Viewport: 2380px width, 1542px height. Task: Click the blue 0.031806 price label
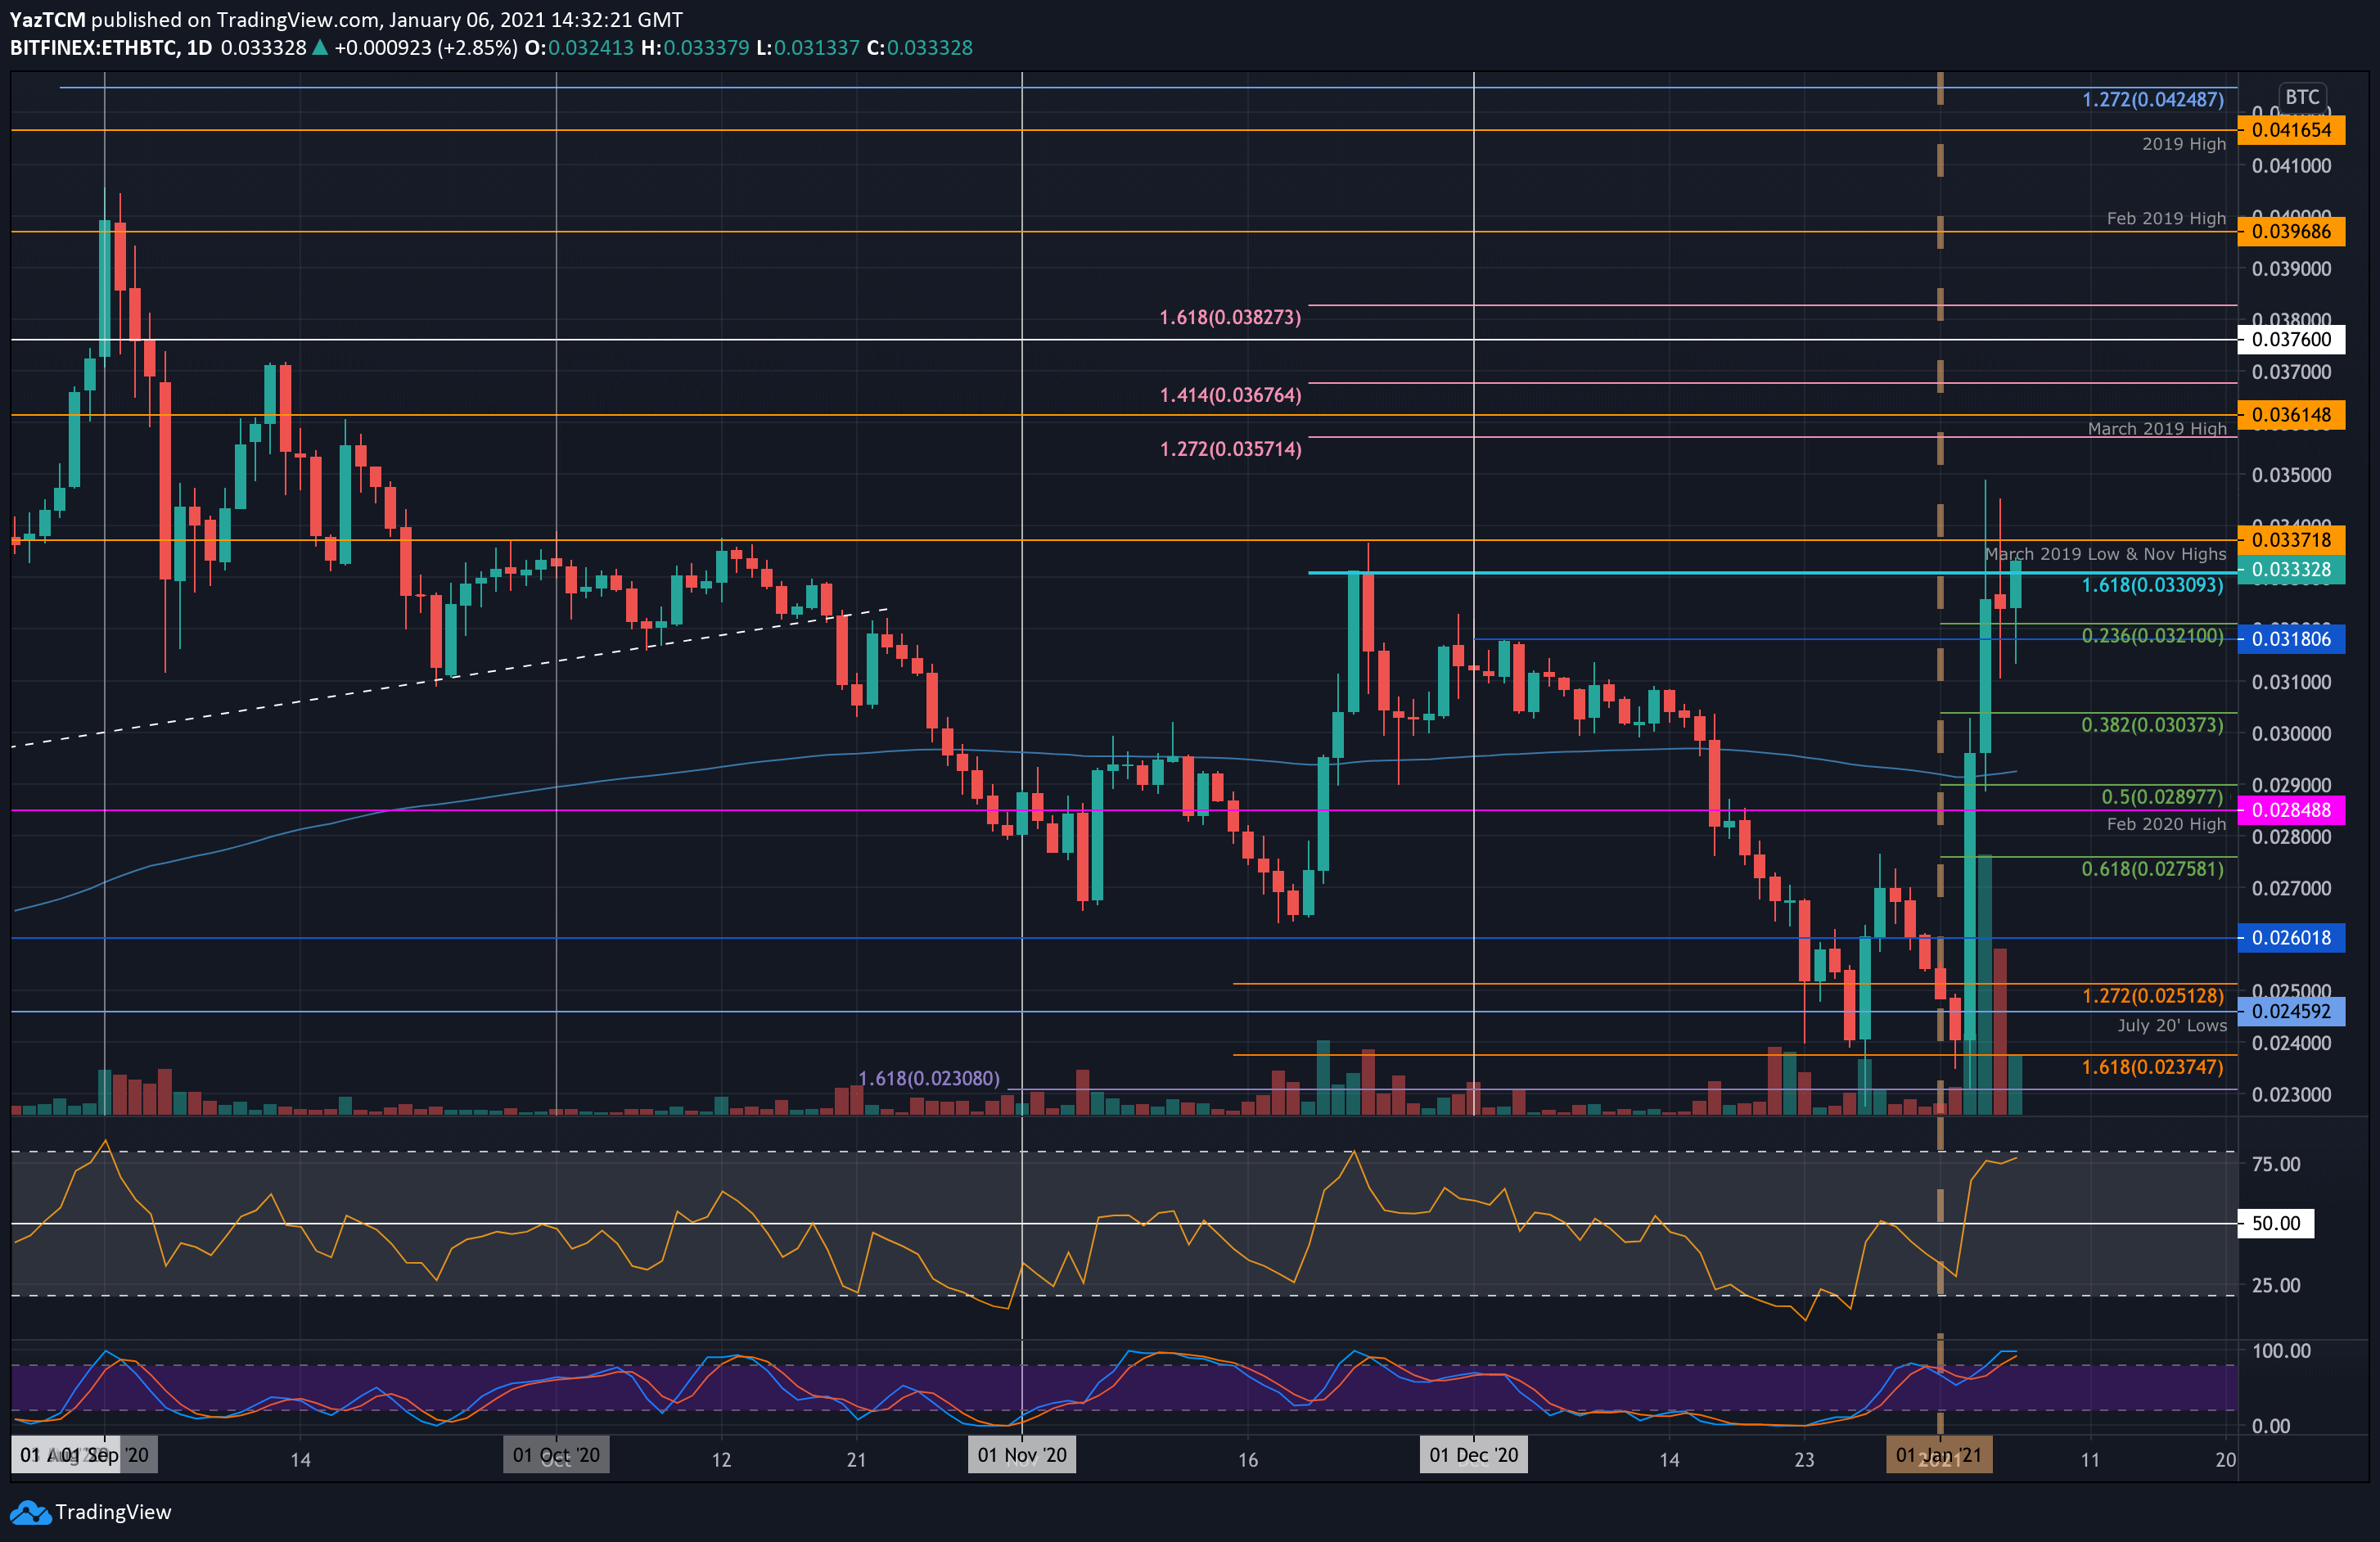pos(2290,639)
